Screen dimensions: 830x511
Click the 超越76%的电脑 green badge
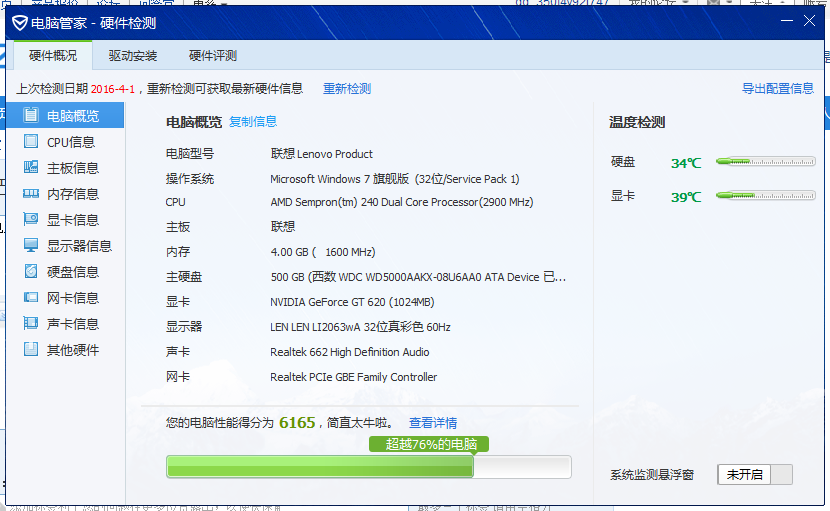(x=429, y=444)
